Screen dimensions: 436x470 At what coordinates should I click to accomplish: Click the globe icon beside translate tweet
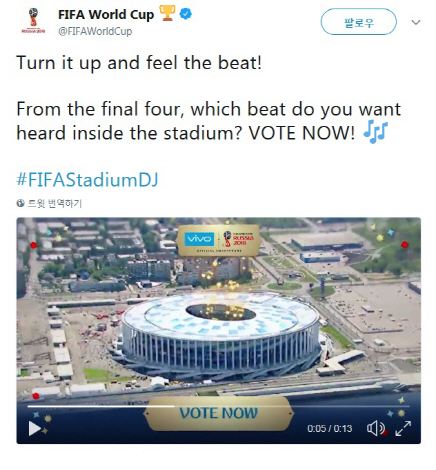(x=20, y=203)
